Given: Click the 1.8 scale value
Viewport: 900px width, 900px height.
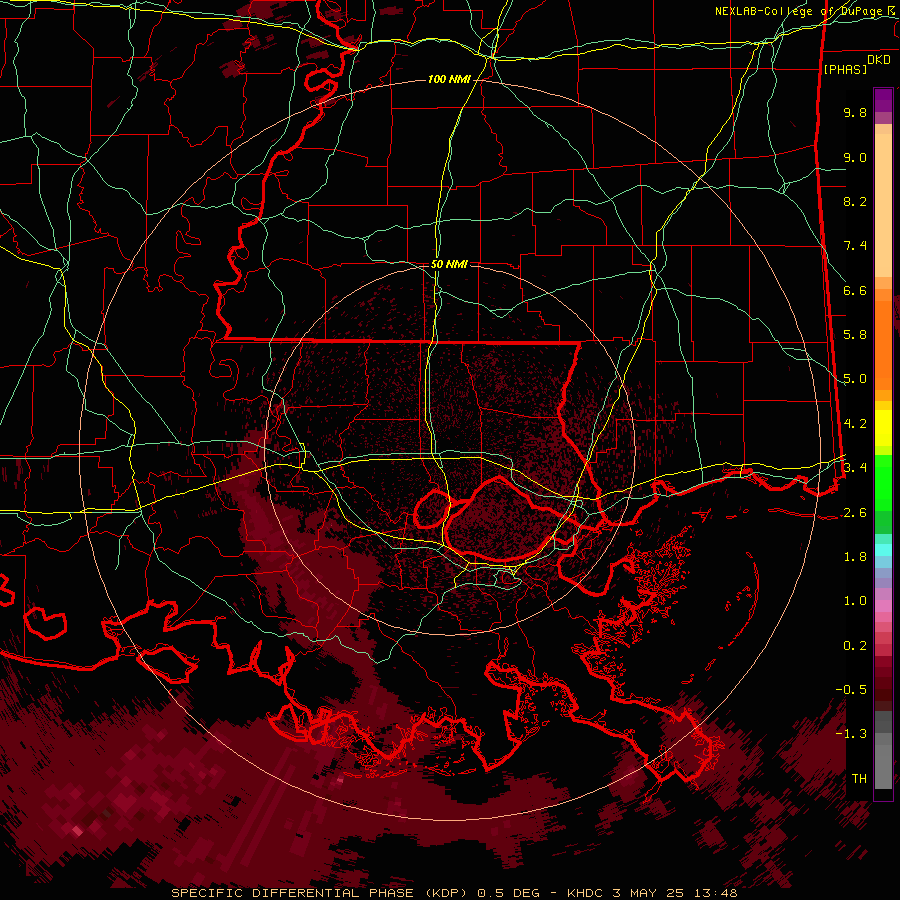Looking at the screenshot, I should 855,557.
